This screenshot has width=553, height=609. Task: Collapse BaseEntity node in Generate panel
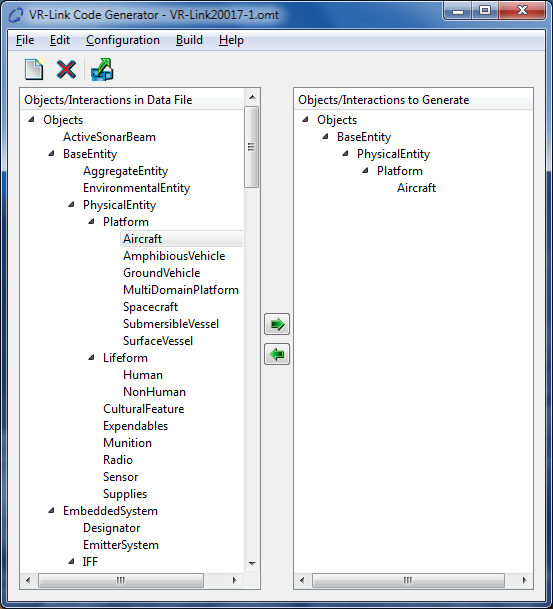point(326,137)
